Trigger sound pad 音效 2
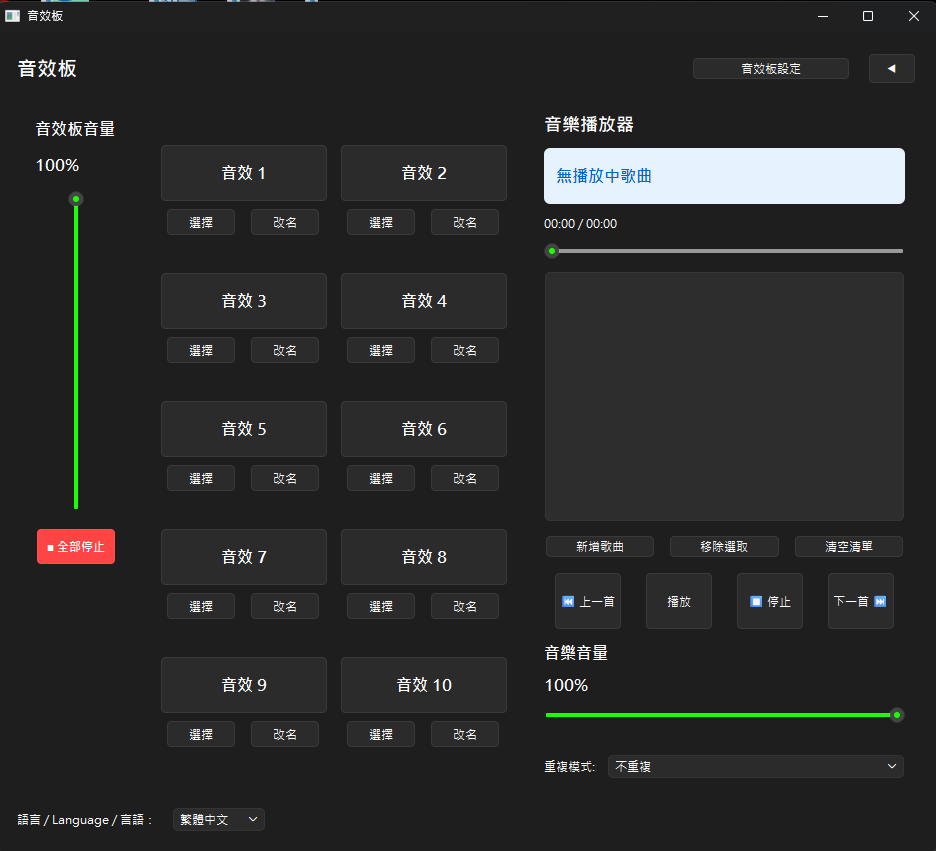936x851 pixels. (x=424, y=173)
